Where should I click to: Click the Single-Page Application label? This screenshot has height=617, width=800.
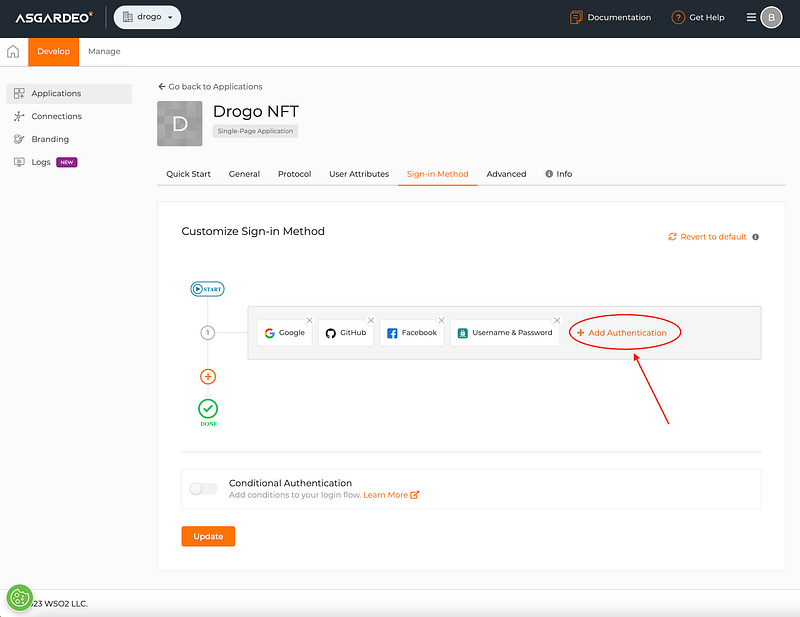[255, 131]
